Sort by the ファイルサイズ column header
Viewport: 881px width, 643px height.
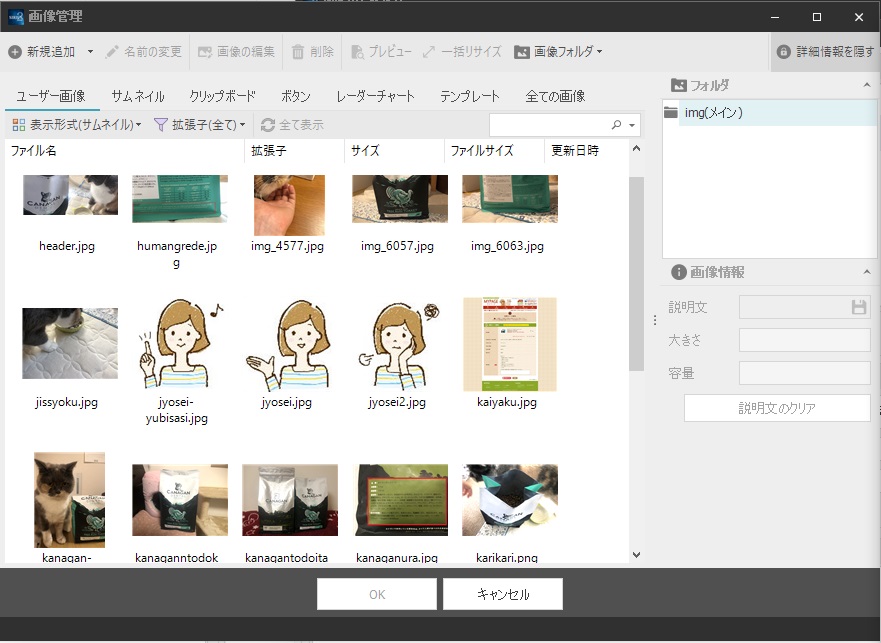point(494,151)
